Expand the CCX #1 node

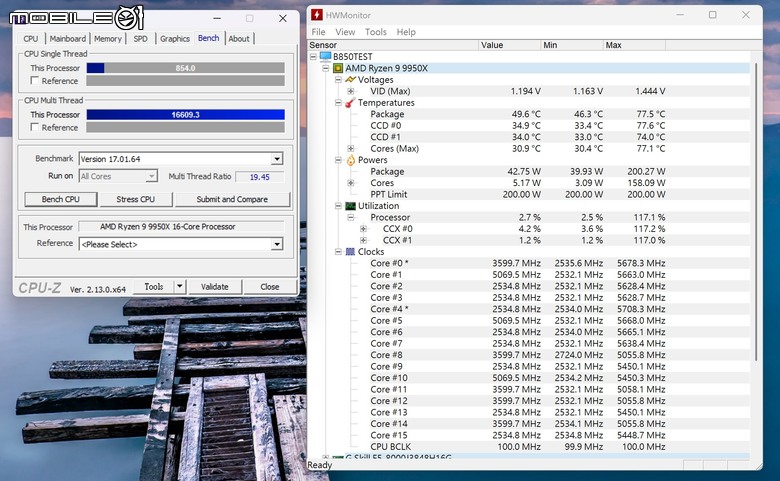pyautogui.click(x=363, y=240)
